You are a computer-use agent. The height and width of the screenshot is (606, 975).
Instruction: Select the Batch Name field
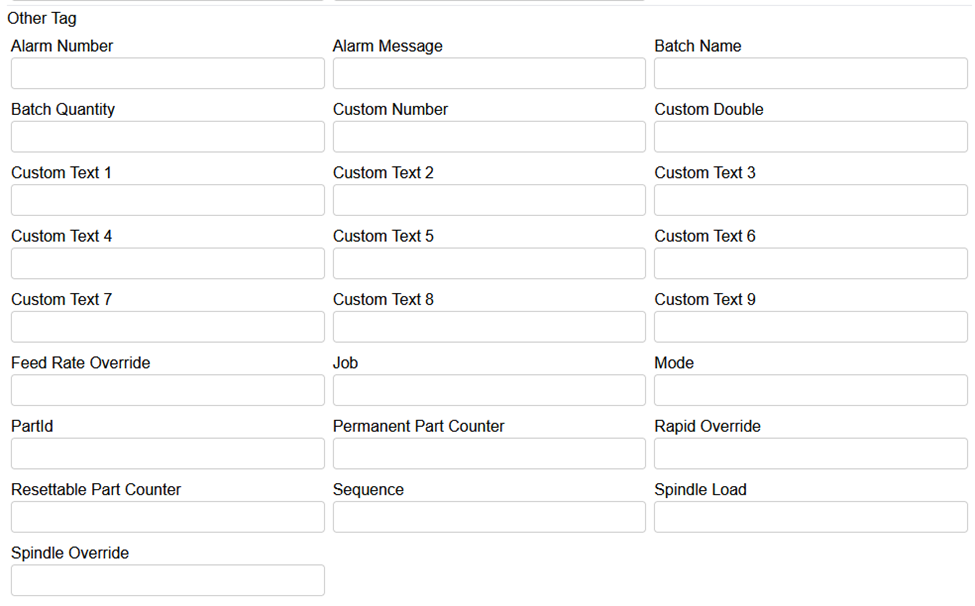810,73
